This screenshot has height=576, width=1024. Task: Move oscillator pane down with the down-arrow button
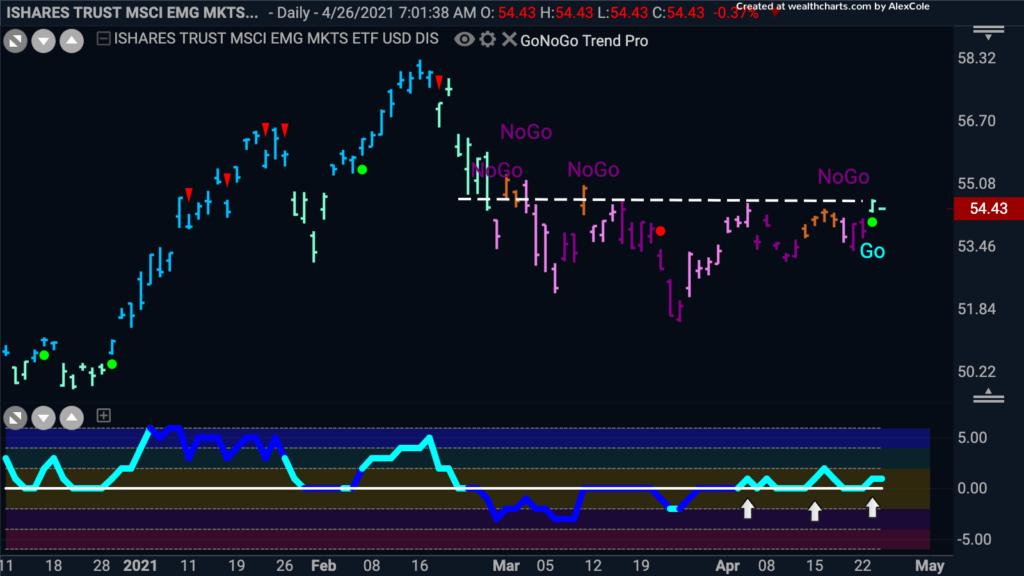point(44,417)
